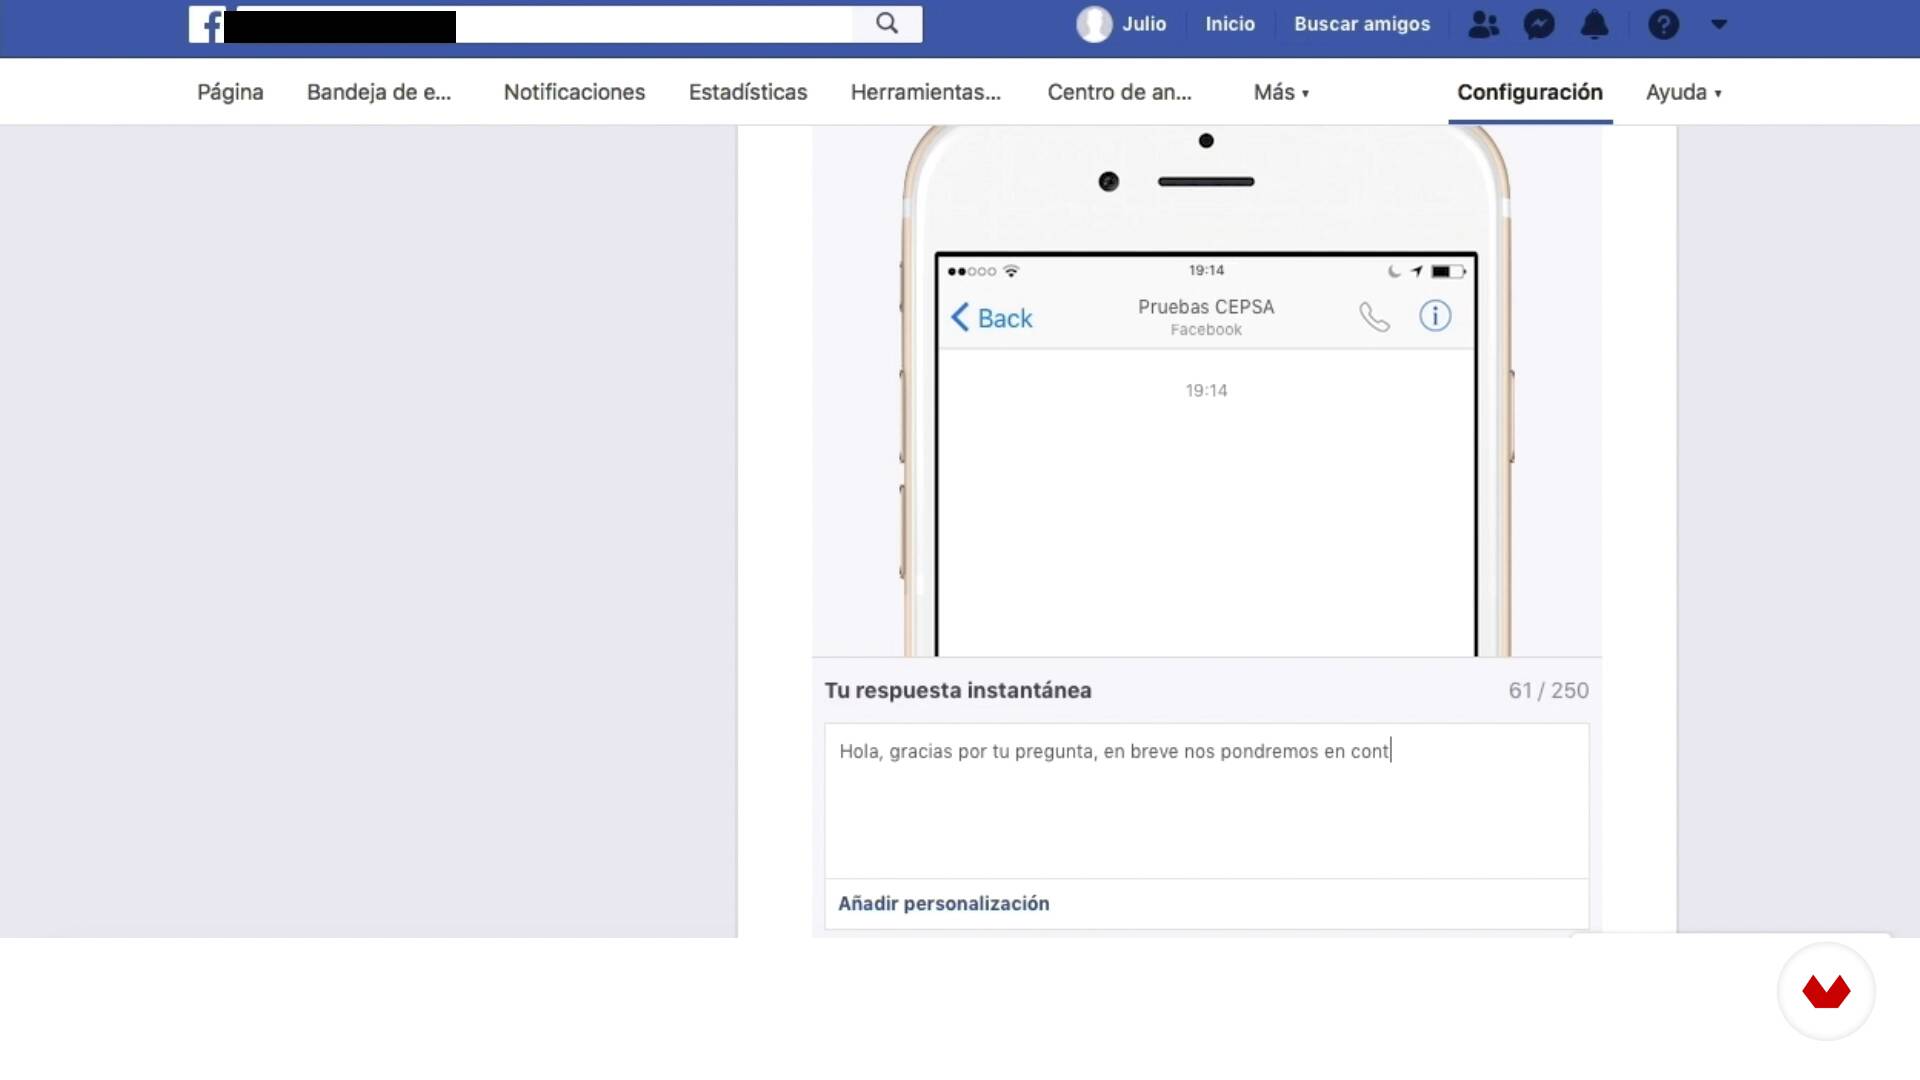The image size is (1920, 1080).
Task: Click the 61 / 250 character counter
Action: coord(1548,690)
